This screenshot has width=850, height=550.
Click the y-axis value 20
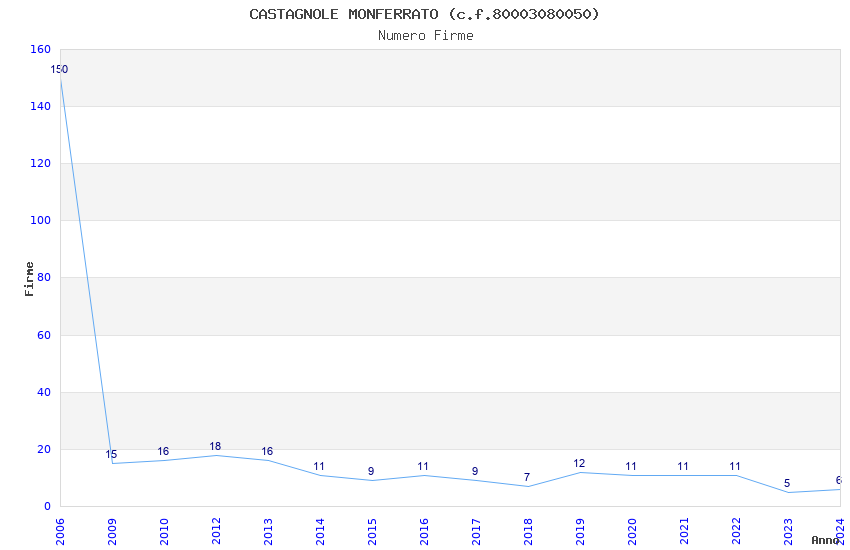(x=44, y=449)
